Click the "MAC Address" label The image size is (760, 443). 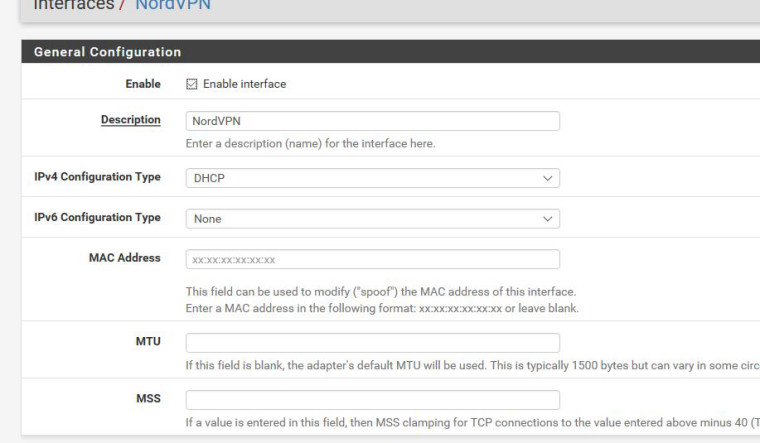tap(125, 258)
